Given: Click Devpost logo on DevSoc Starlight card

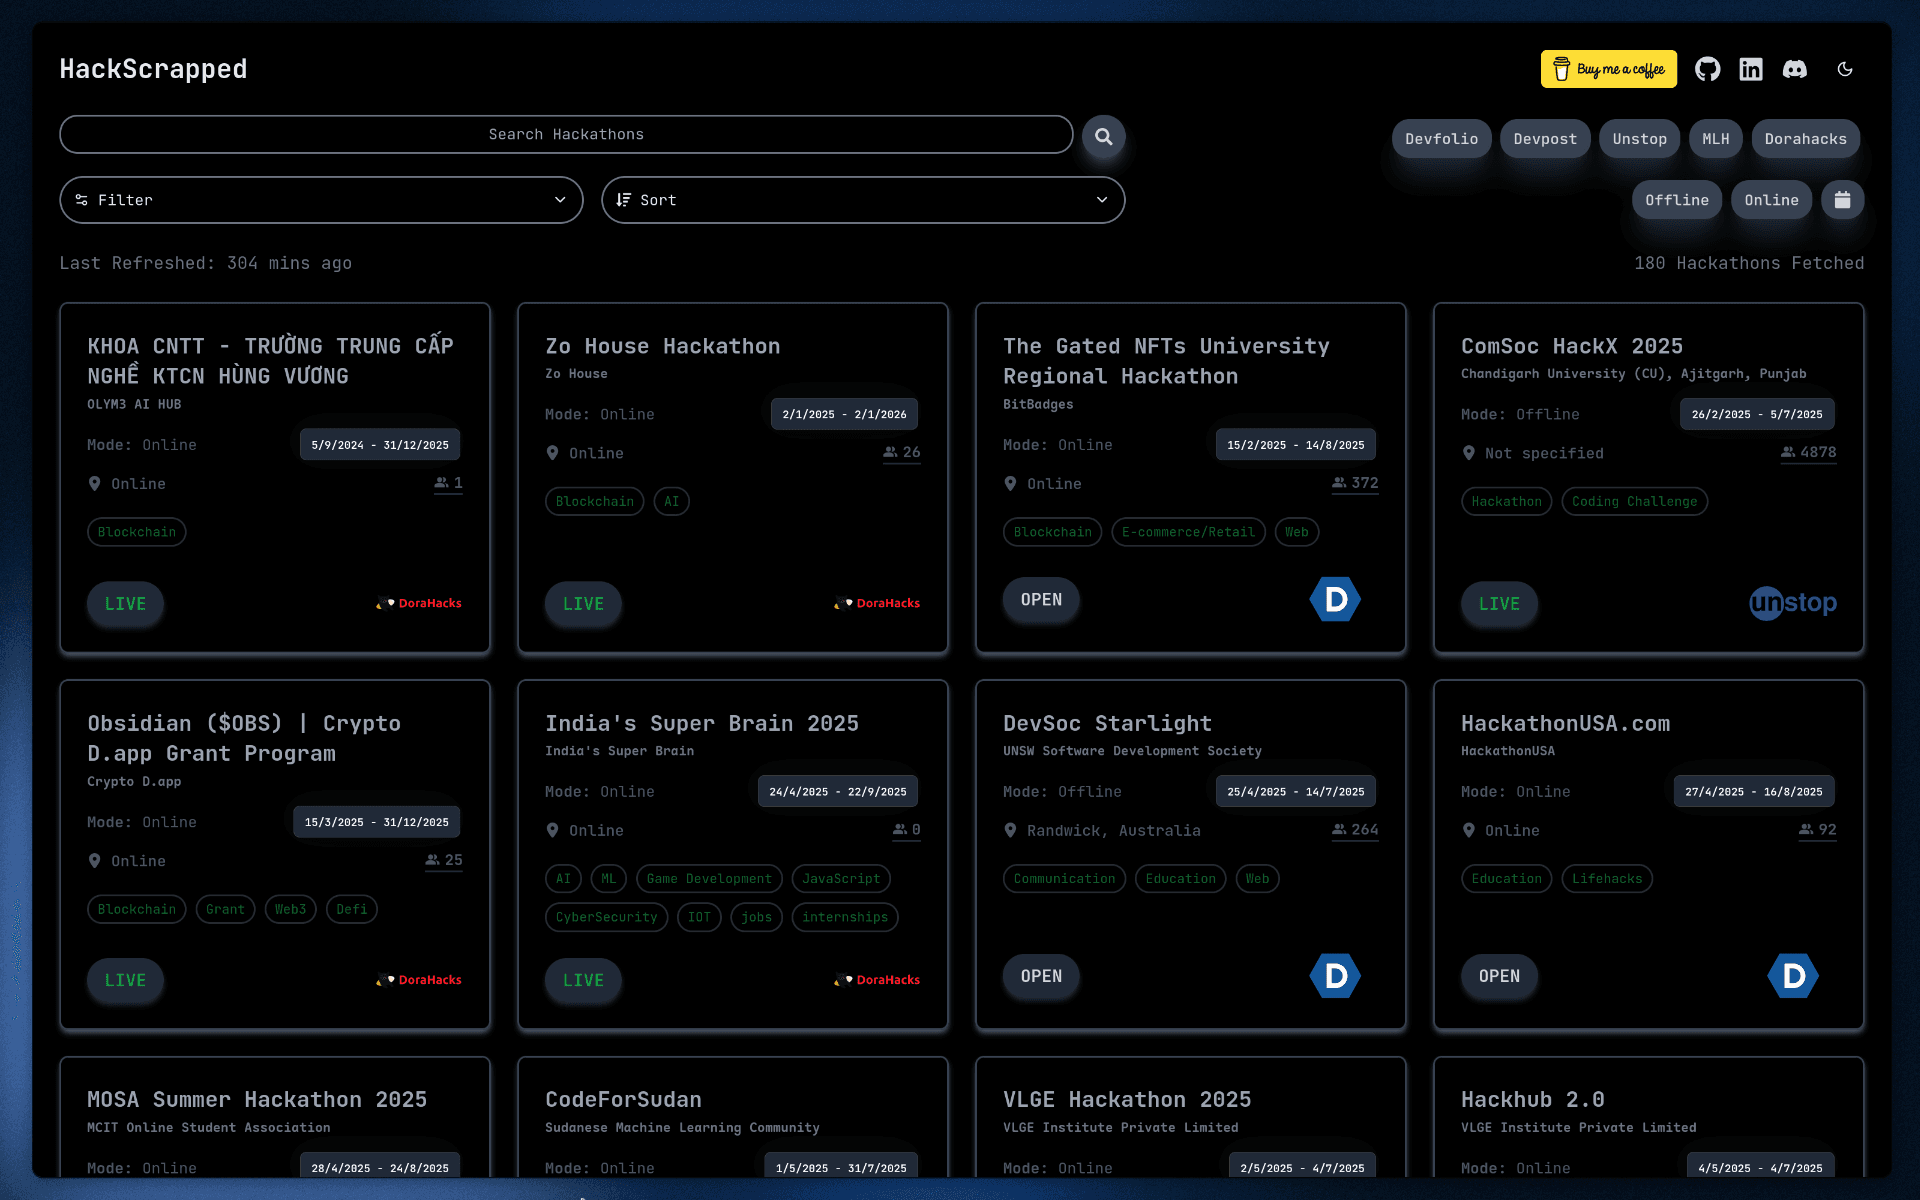Looking at the screenshot, I should [1335, 976].
